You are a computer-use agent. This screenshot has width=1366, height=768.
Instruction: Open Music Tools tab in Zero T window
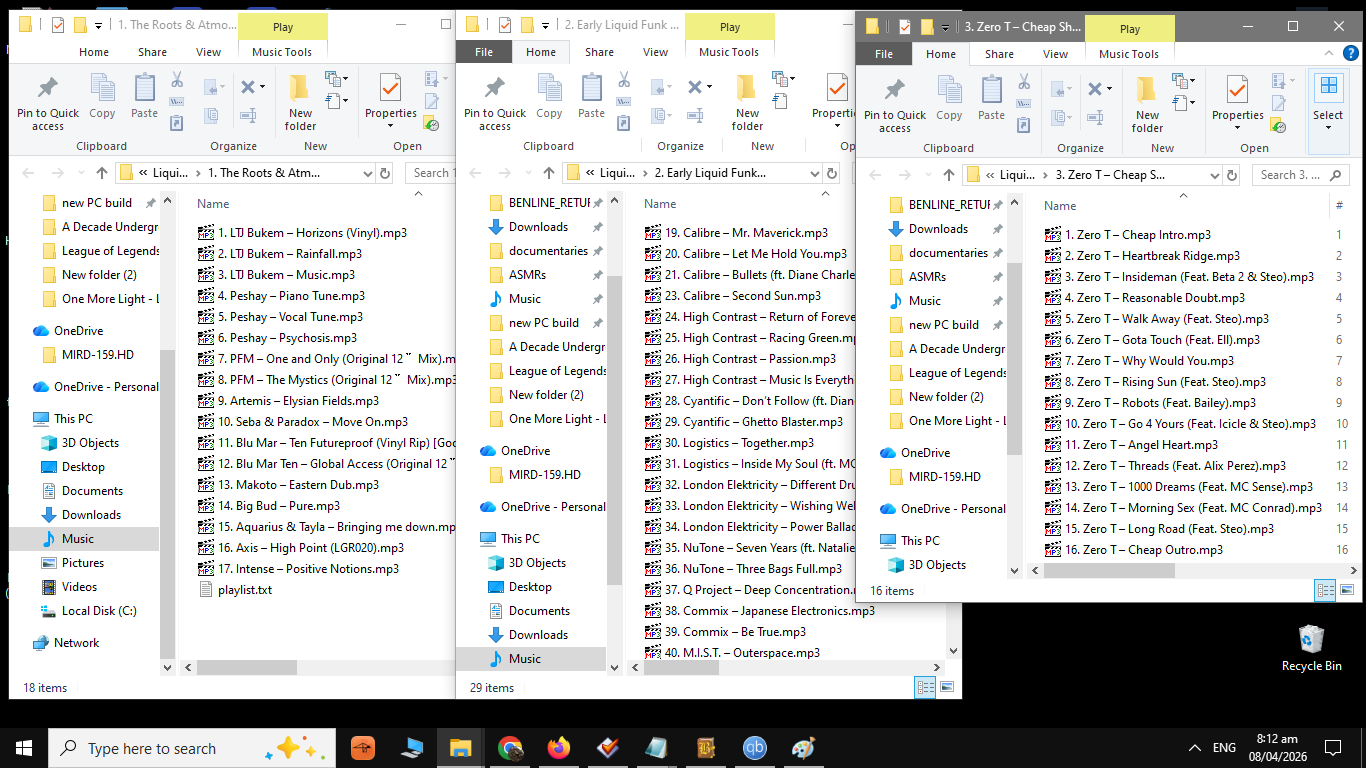[1129, 54]
